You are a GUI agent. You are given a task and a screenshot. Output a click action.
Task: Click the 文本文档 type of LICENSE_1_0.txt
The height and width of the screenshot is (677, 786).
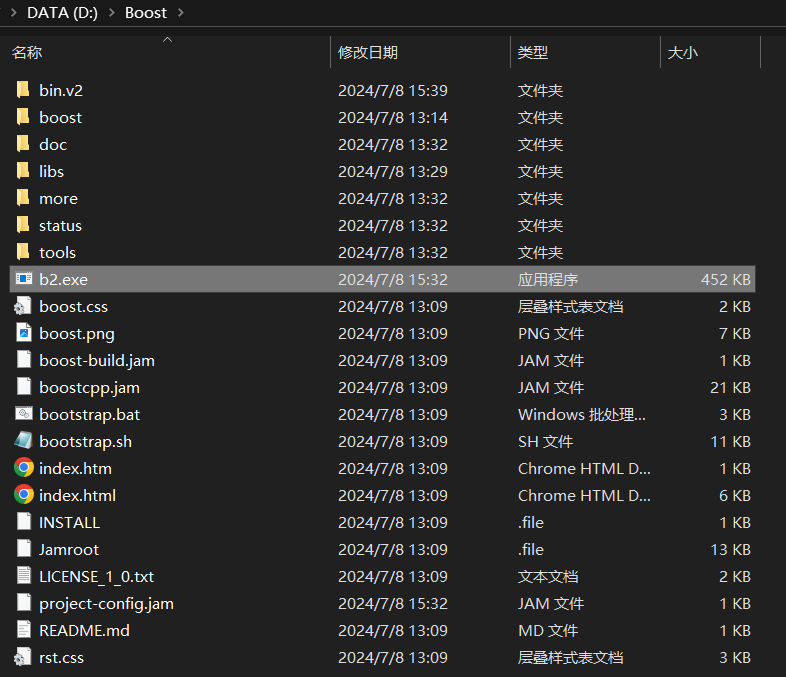pos(547,577)
